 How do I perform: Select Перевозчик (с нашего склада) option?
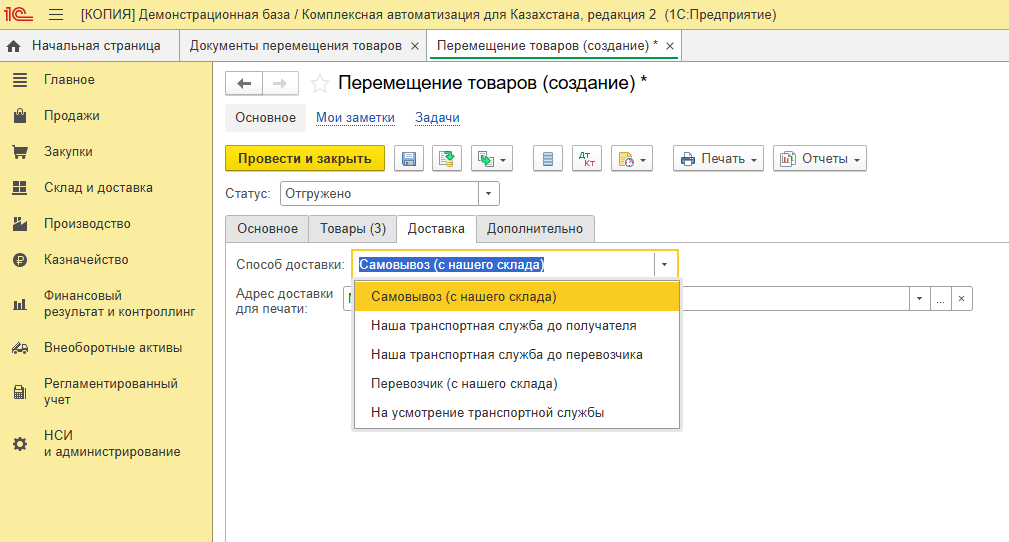pyautogui.click(x=464, y=384)
